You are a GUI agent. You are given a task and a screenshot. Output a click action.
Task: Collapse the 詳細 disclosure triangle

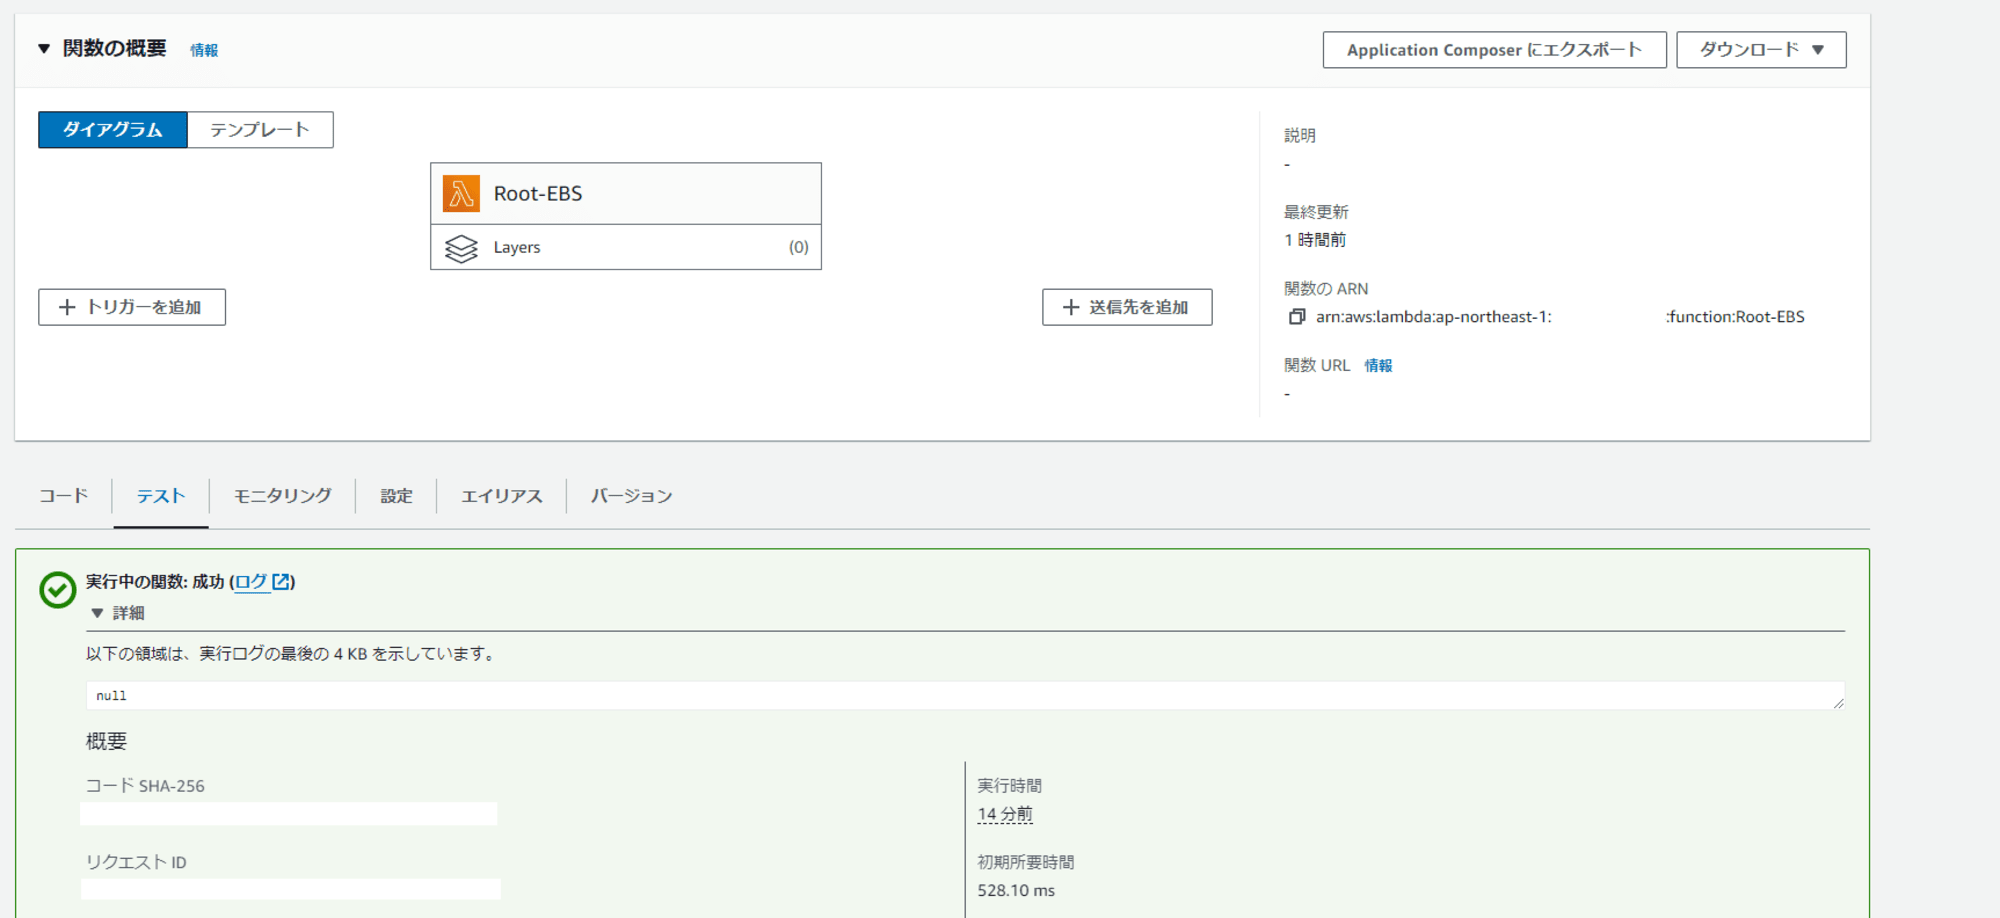[97, 613]
